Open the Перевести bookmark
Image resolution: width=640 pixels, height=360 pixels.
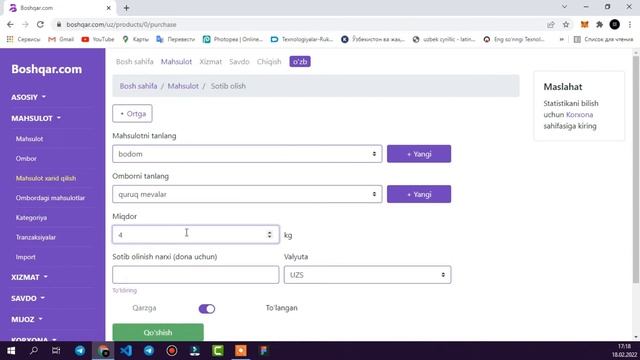176,39
